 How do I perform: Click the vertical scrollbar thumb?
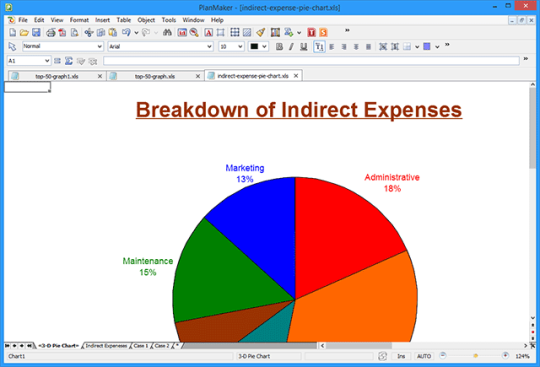pos(533,128)
